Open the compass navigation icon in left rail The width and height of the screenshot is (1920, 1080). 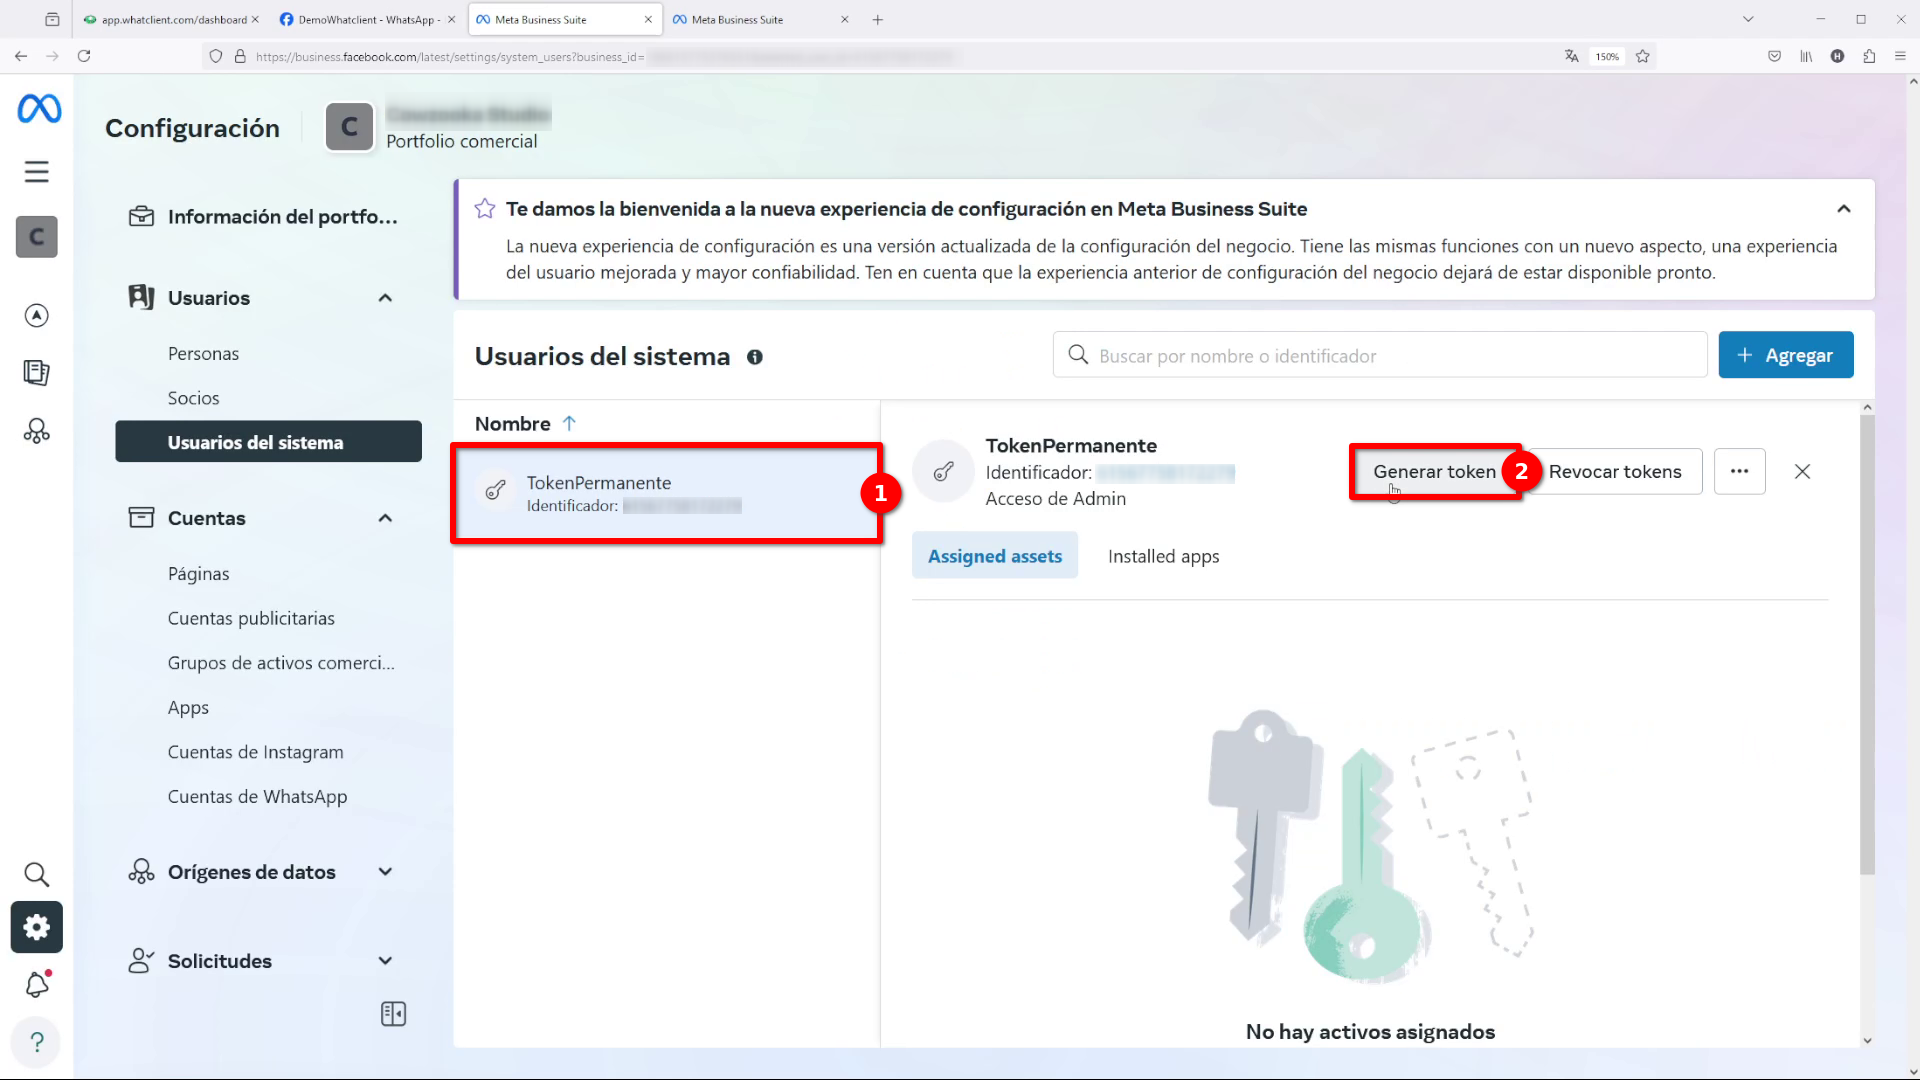37,316
